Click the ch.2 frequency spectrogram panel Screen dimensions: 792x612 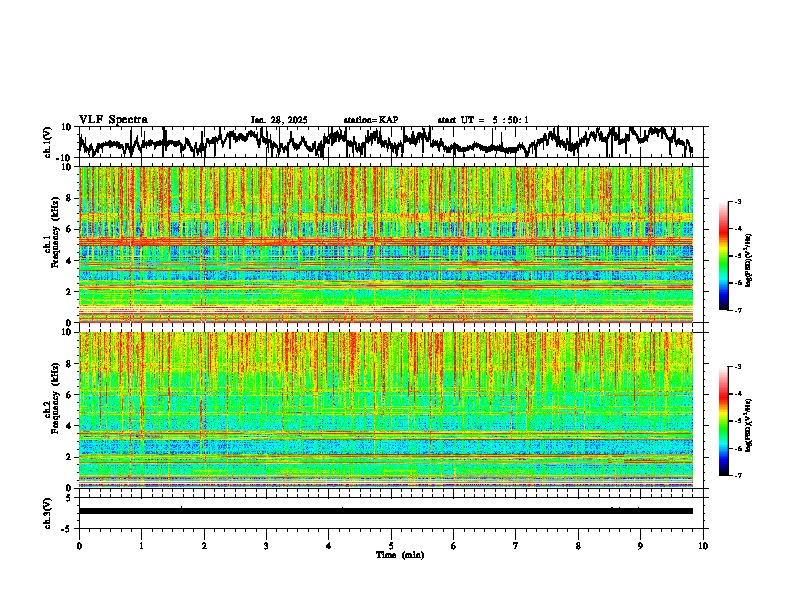[x=386, y=410]
